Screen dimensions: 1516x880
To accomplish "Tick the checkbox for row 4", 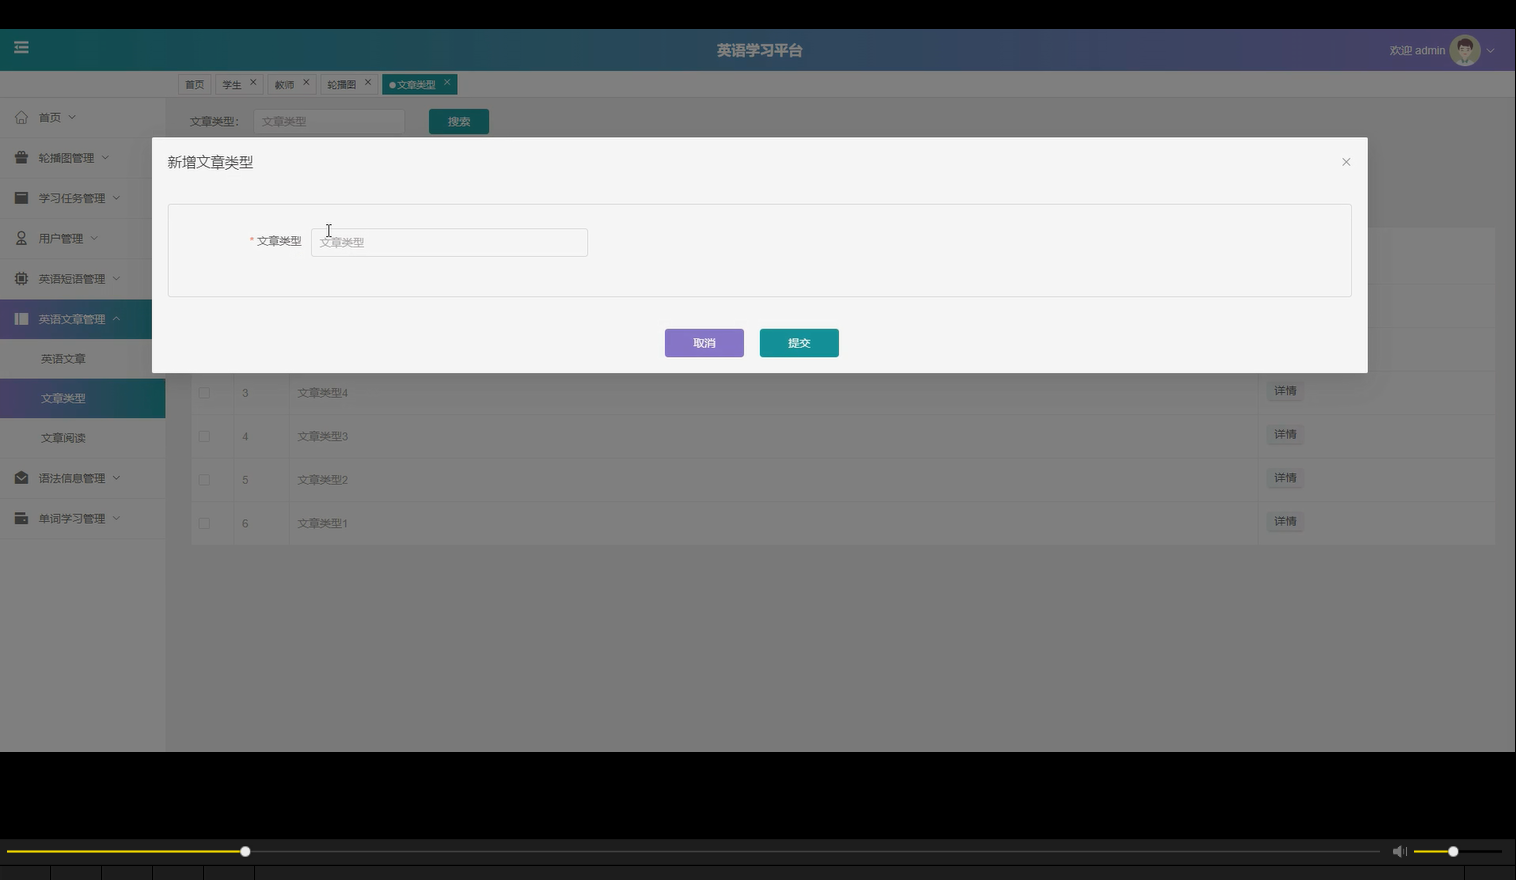I will pos(204,436).
